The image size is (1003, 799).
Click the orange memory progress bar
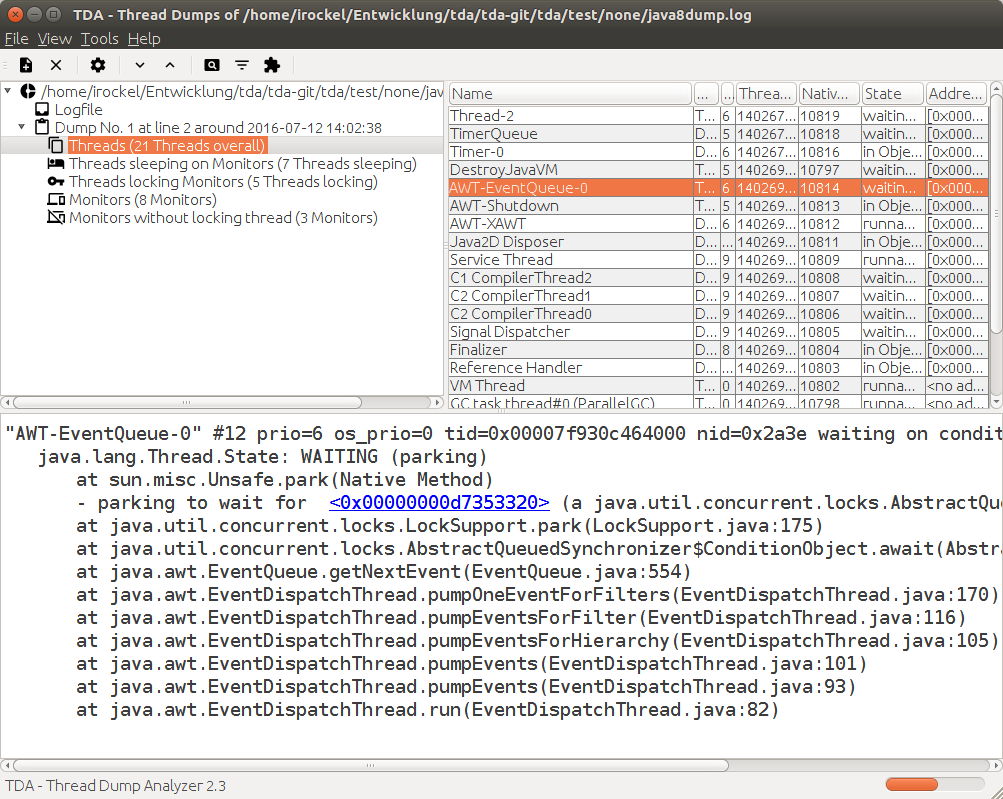pyautogui.click(x=912, y=785)
